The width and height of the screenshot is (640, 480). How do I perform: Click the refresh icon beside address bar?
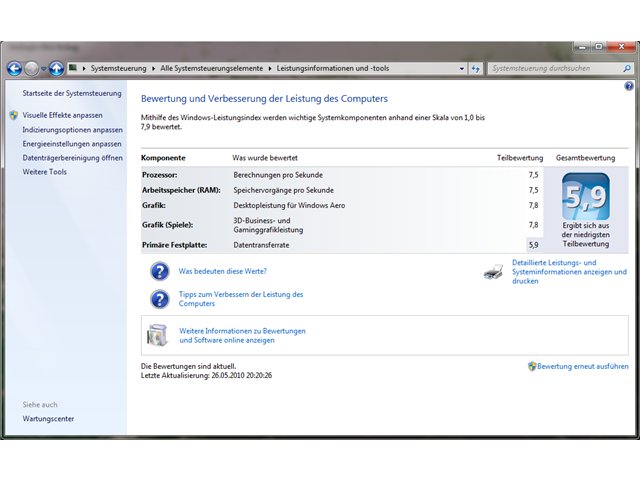(476, 69)
